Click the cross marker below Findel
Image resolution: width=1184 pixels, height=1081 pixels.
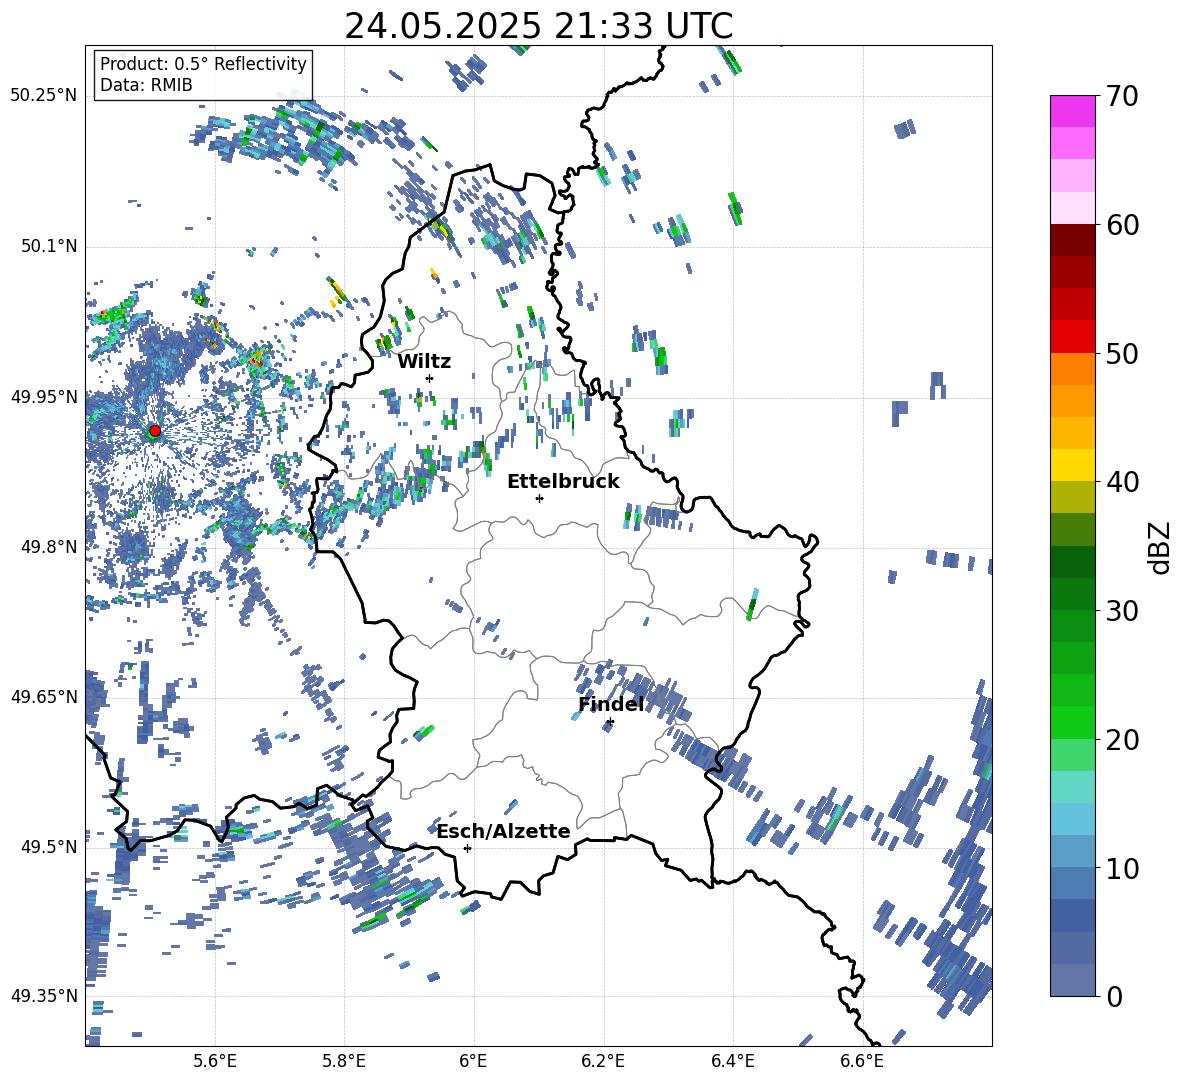[610, 722]
